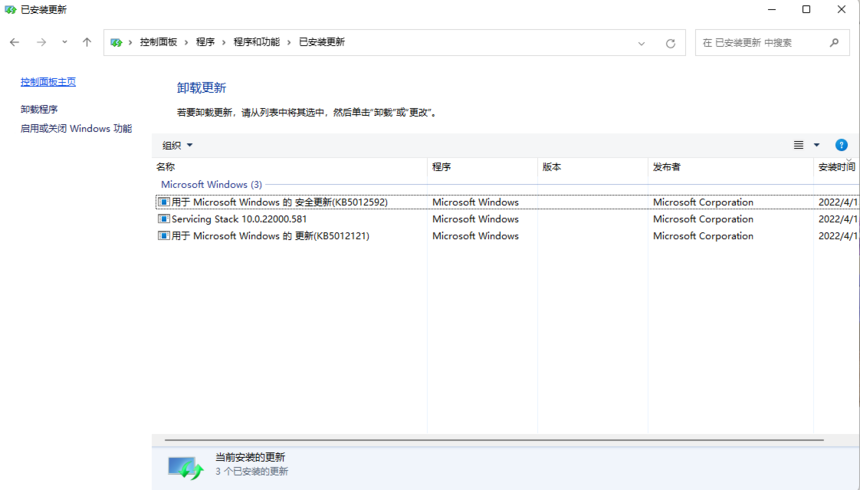Select the KB5012592 security update row
The image size is (860, 490).
pyautogui.click(x=507, y=202)
